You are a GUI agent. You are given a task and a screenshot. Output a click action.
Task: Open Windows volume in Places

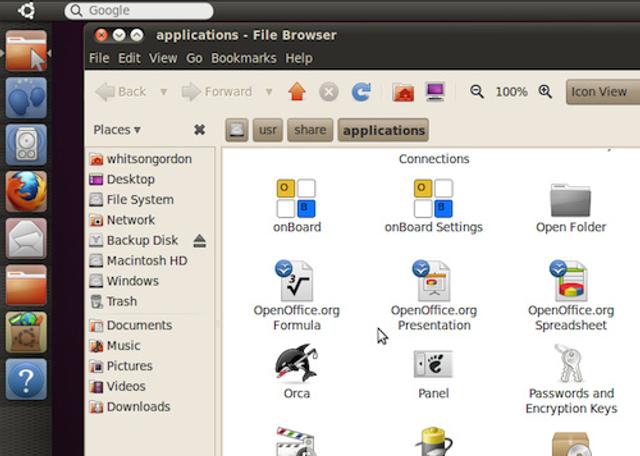[x=124, y=281]
